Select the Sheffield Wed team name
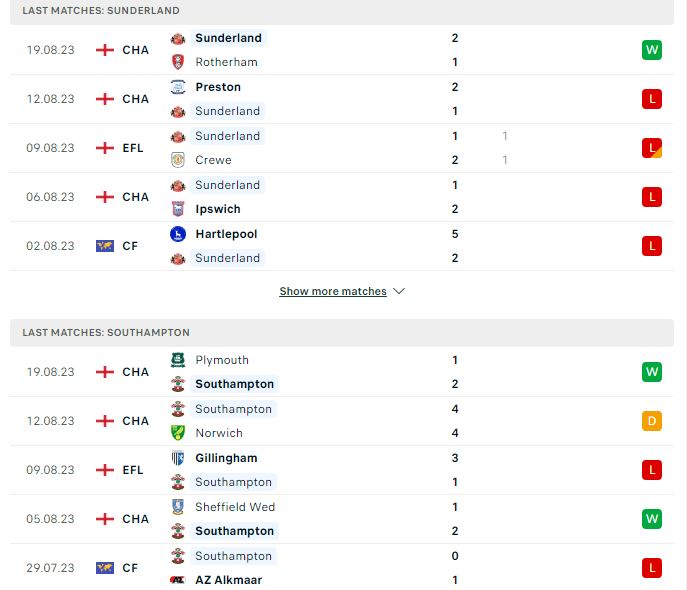This screenshot has width=687, height=590. pos(235,507)
